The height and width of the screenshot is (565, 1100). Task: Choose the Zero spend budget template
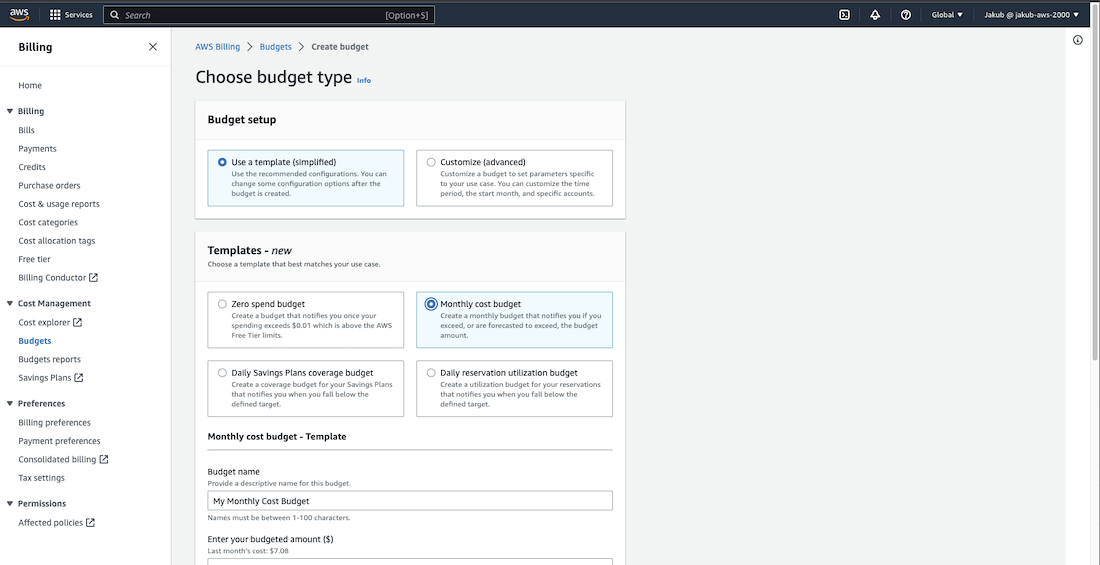click(x=305, y=320)
